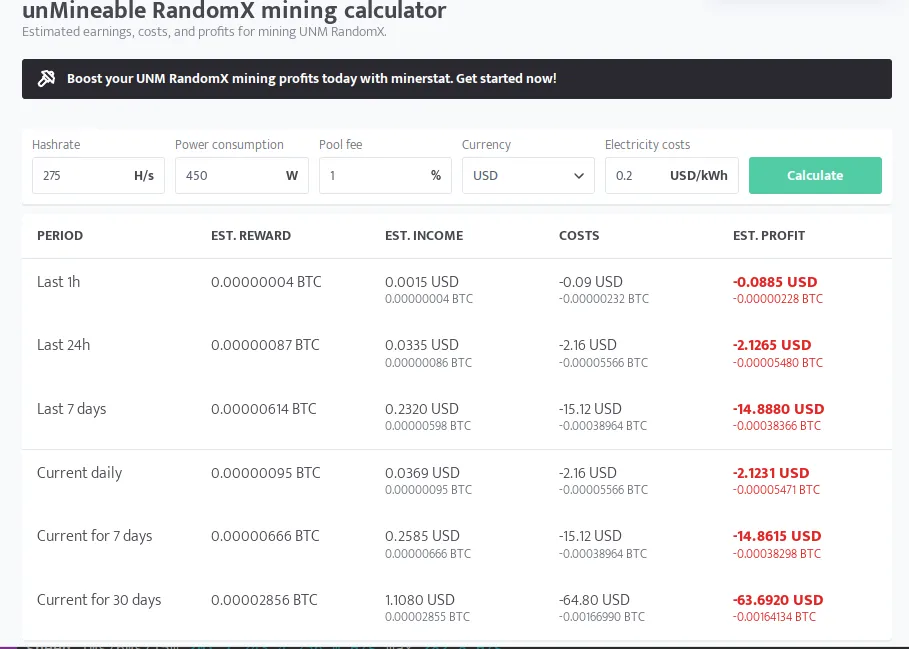Click reward value 0.00000614 BTC

click(x=264, y=409)
